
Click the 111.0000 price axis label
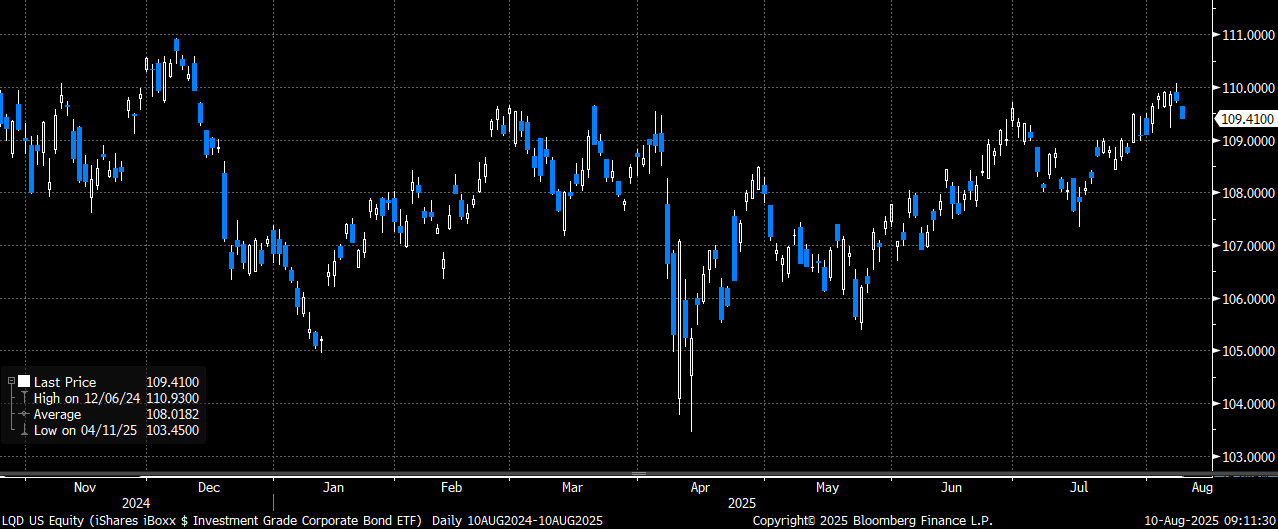[x=1247, y=35]
